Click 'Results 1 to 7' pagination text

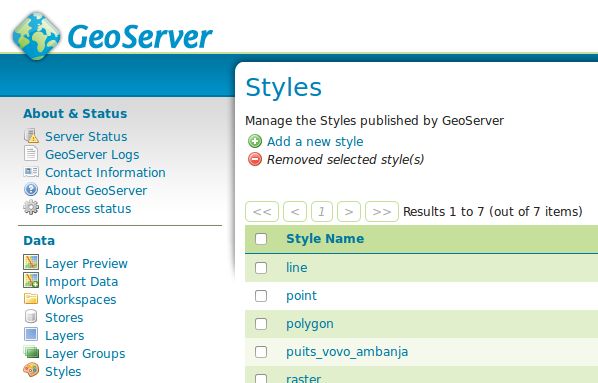[x=492, y=212]
